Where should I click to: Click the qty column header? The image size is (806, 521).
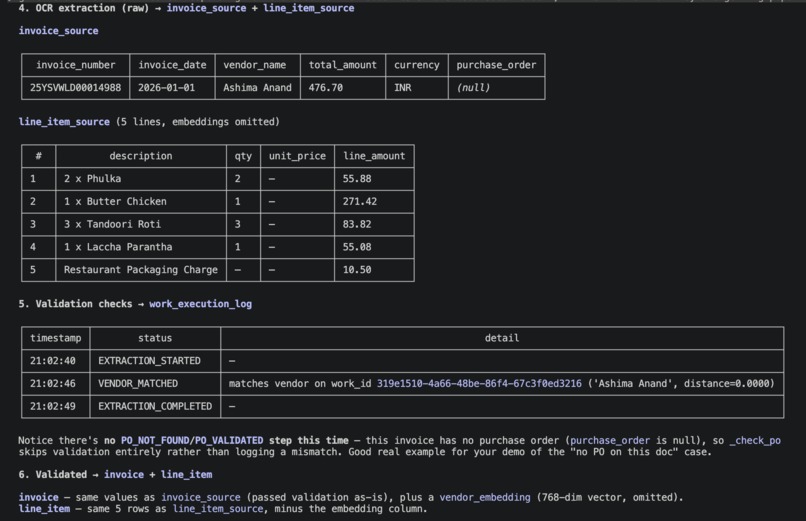243,156
